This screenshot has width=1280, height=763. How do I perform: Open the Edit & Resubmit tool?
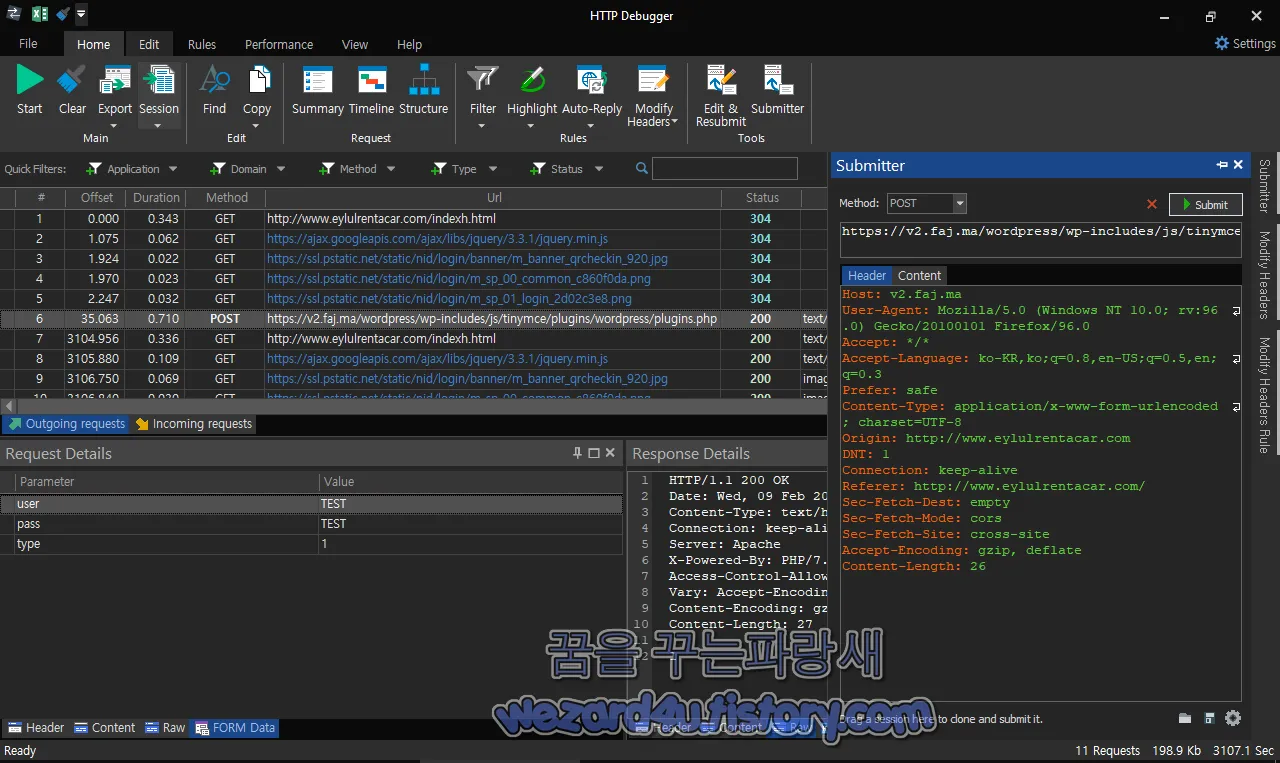721,96
